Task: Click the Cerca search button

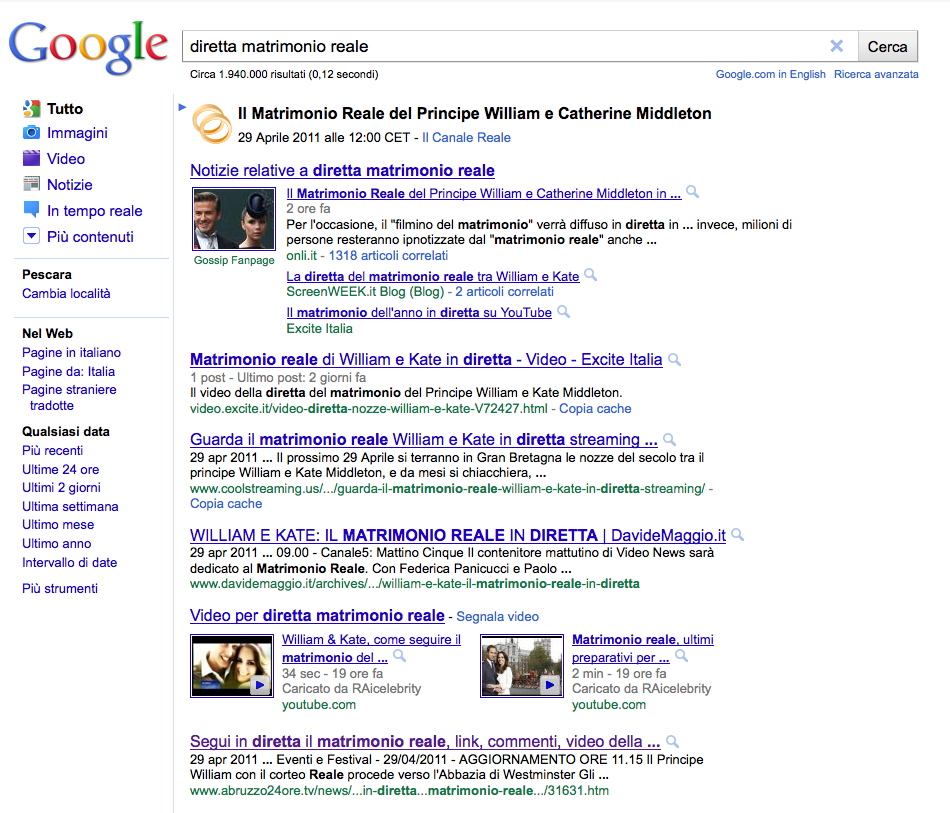Action: click(888, 47)
